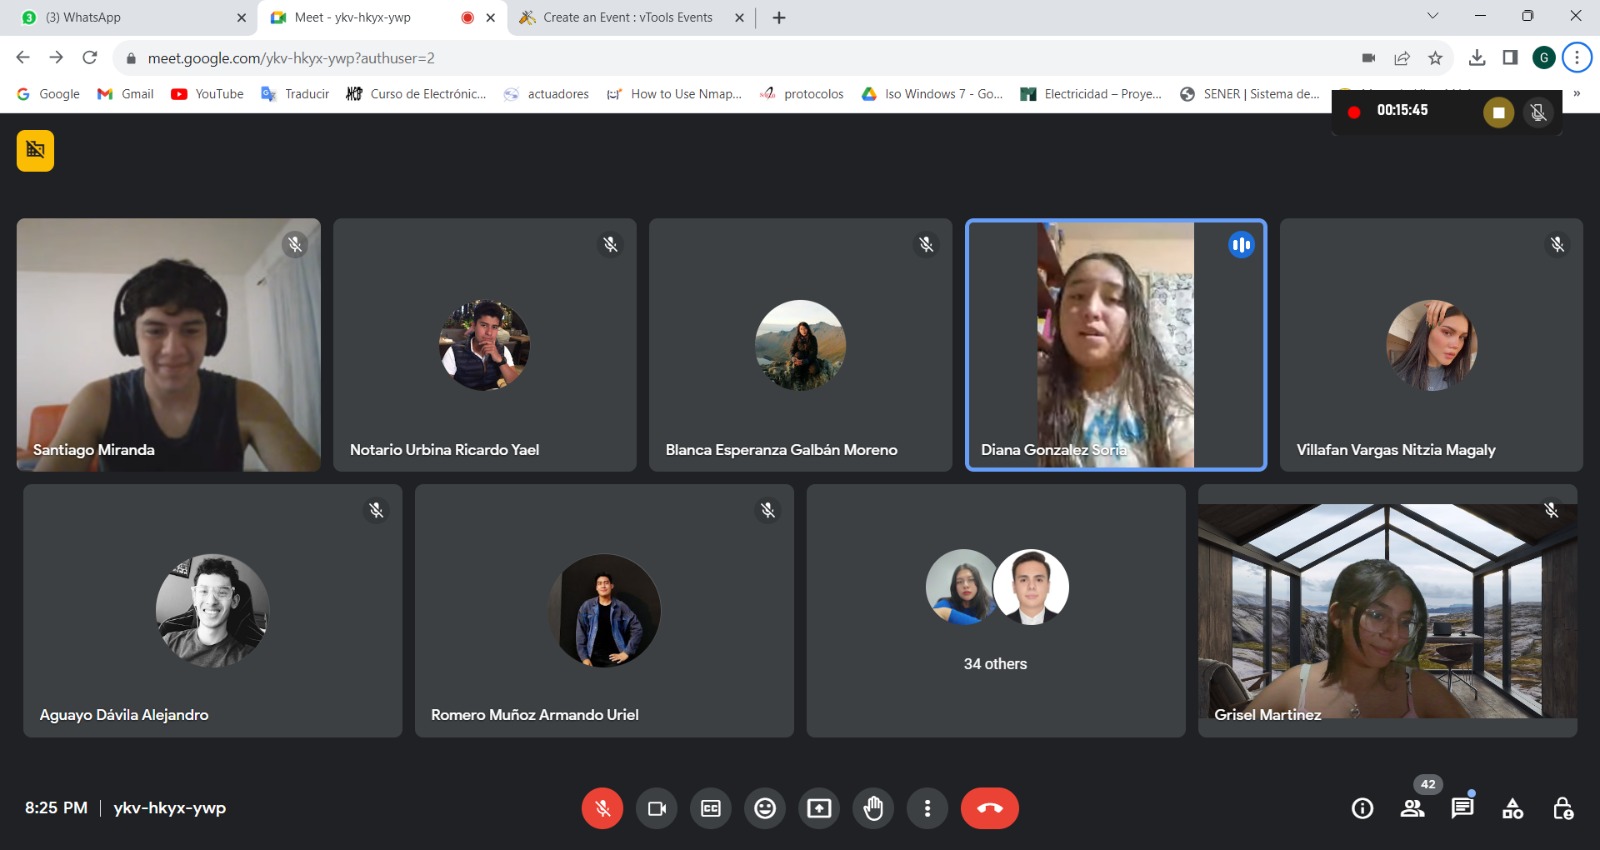Click the raise hand icon
1600x850 pixels.
873,808
